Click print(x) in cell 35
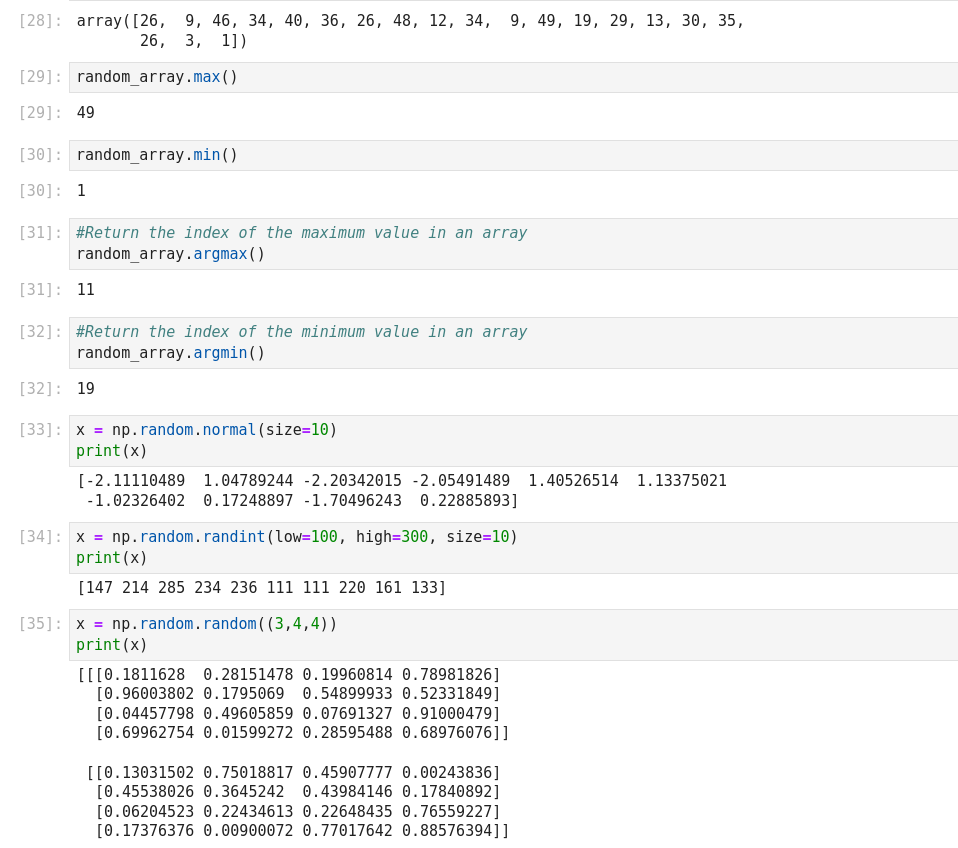Screen dimensions: 958x848 tap(112, 645)
